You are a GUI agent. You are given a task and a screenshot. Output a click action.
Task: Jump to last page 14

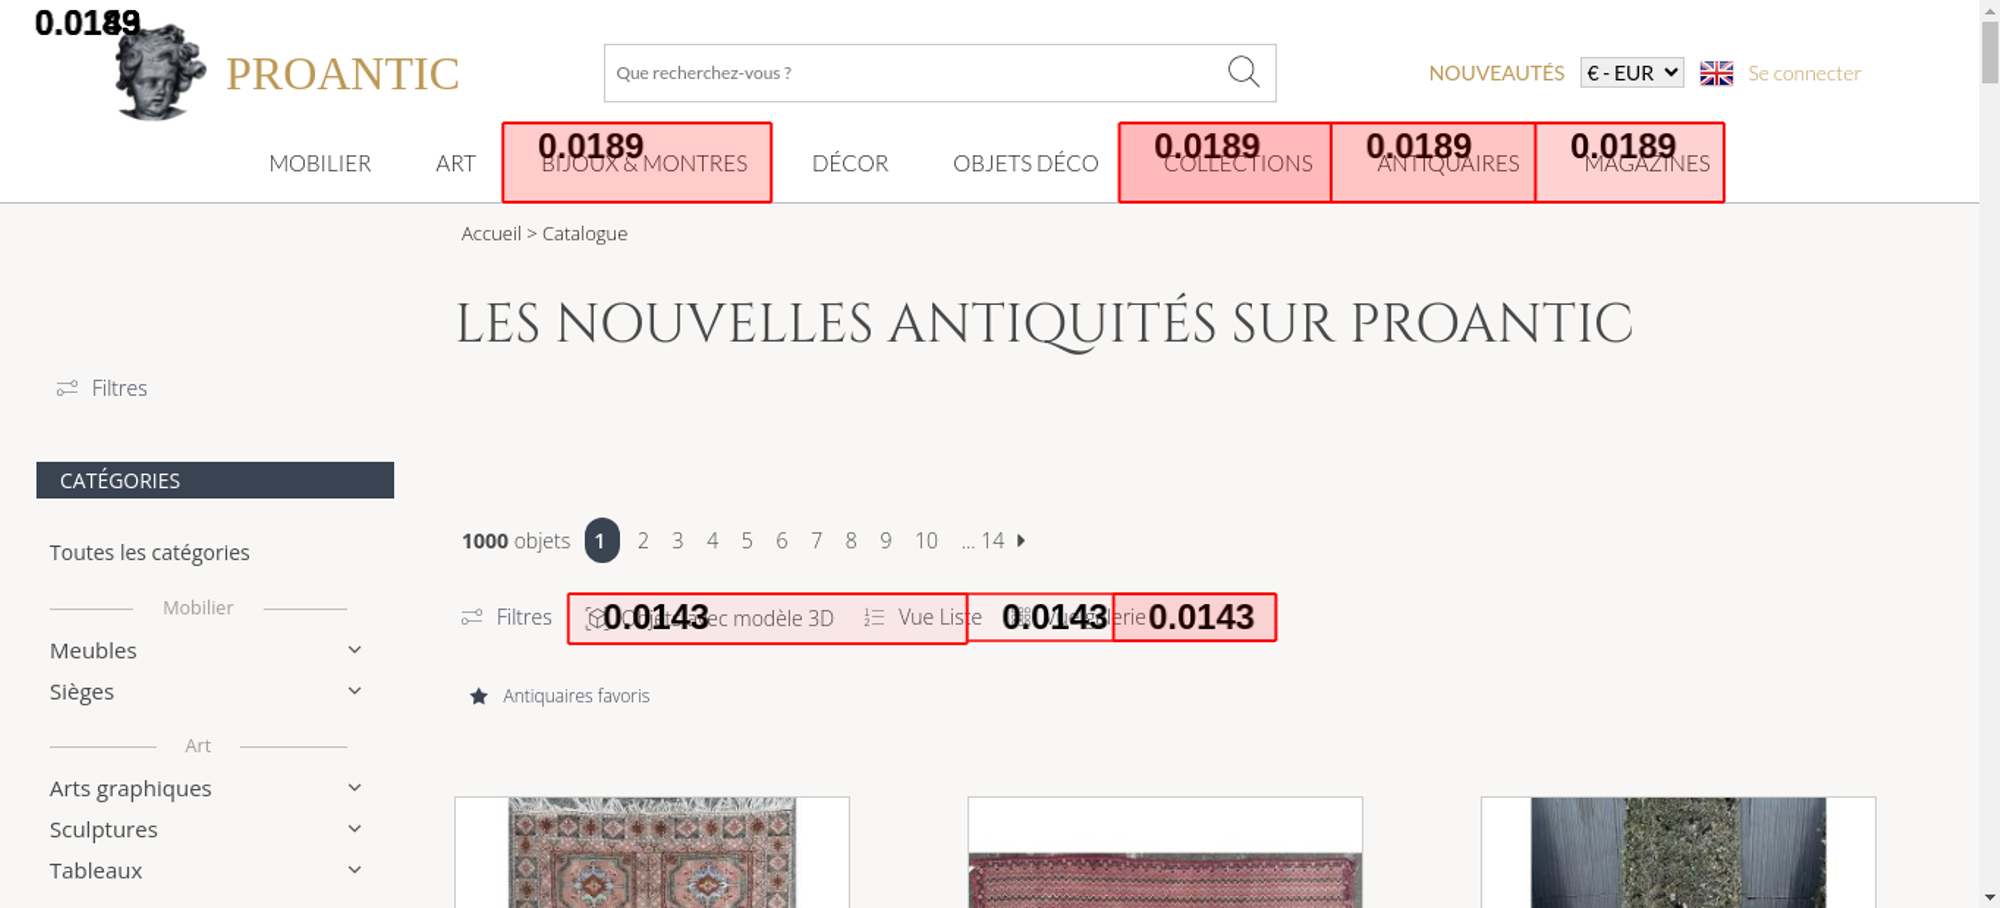(992, 540)
